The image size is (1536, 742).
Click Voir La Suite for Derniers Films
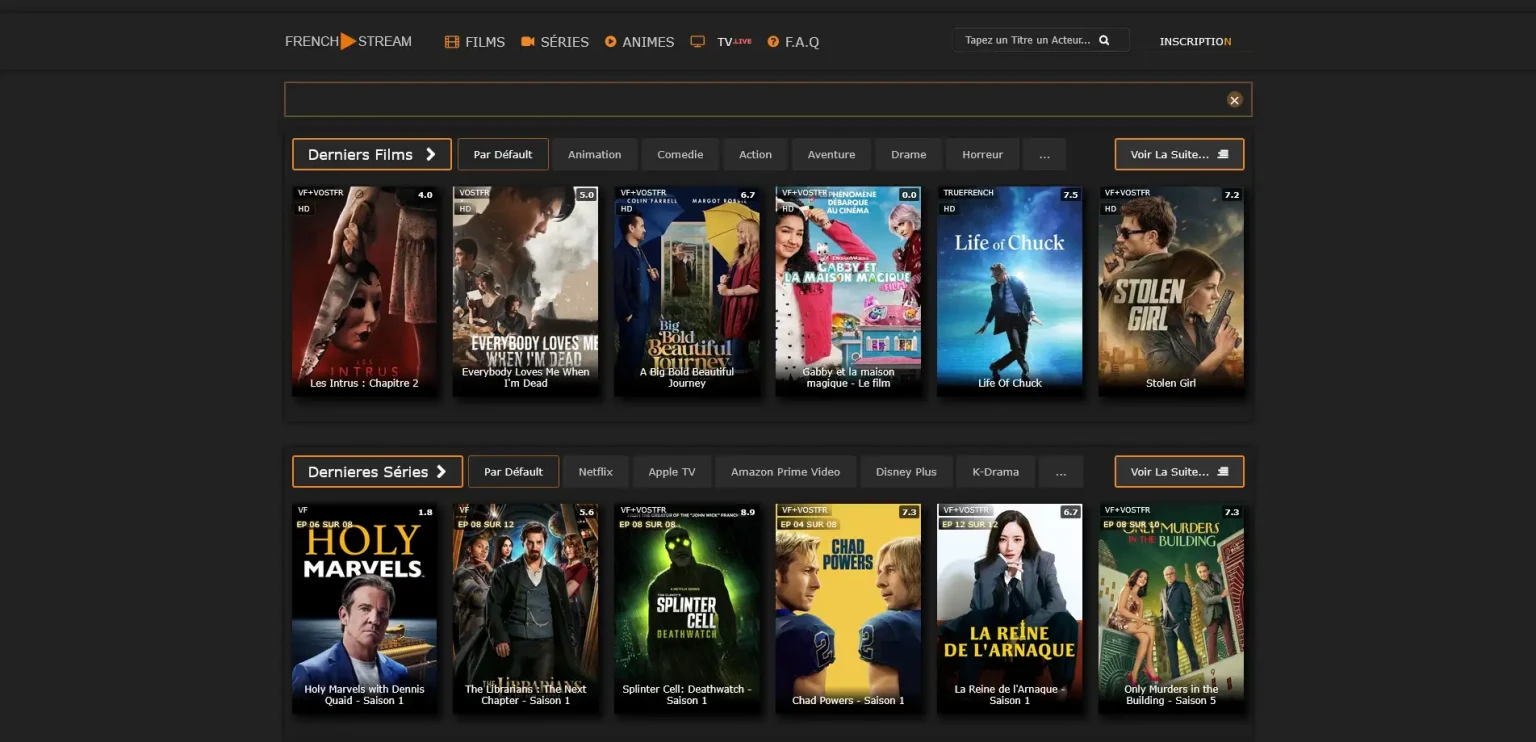tap(1179, 155)
